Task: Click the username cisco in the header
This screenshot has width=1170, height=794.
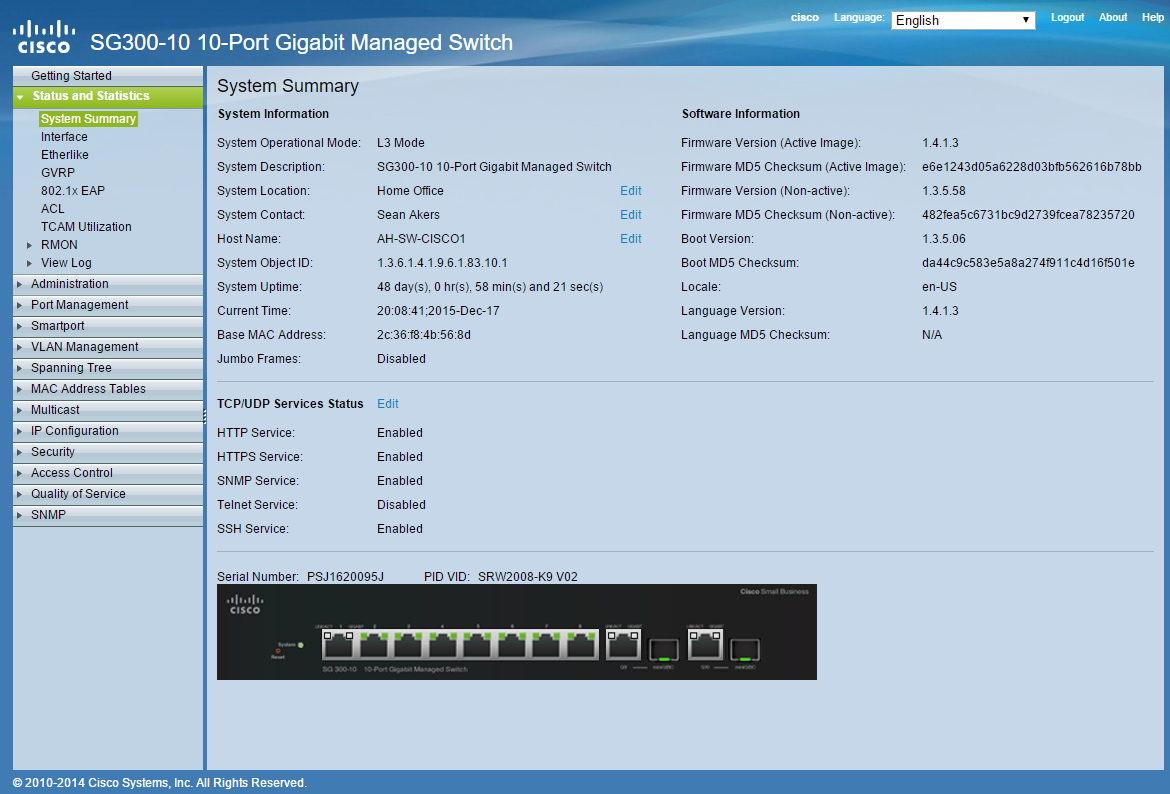Action: [x=805, y=17]
